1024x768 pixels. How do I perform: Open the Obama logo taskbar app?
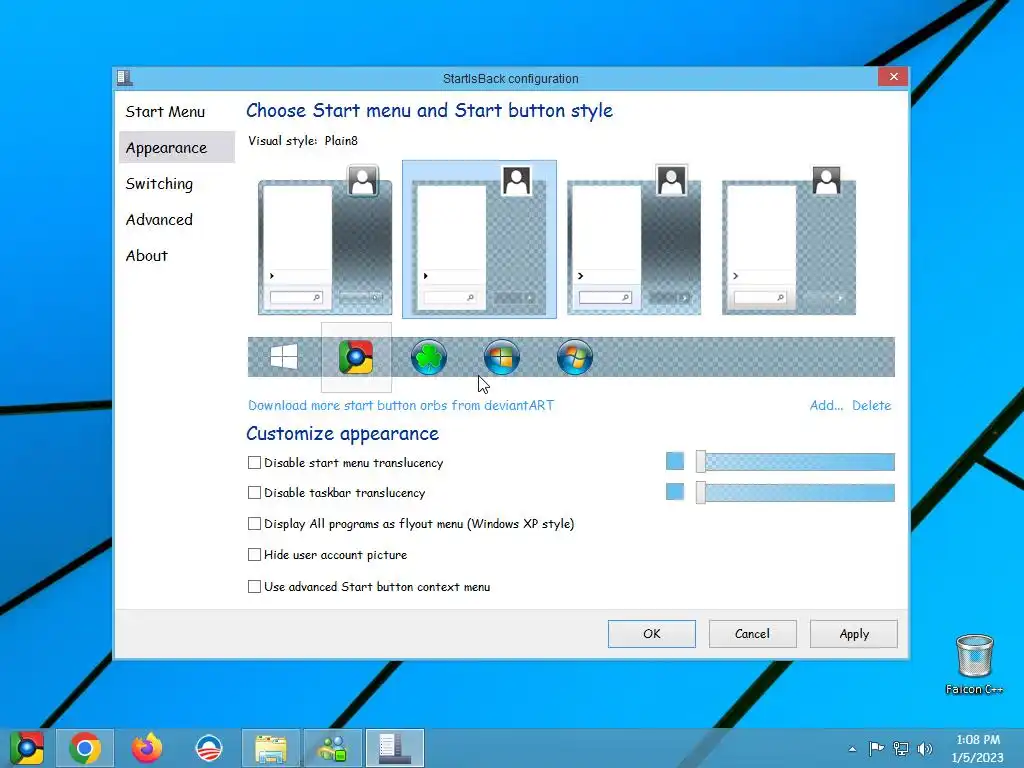[209, 748]
